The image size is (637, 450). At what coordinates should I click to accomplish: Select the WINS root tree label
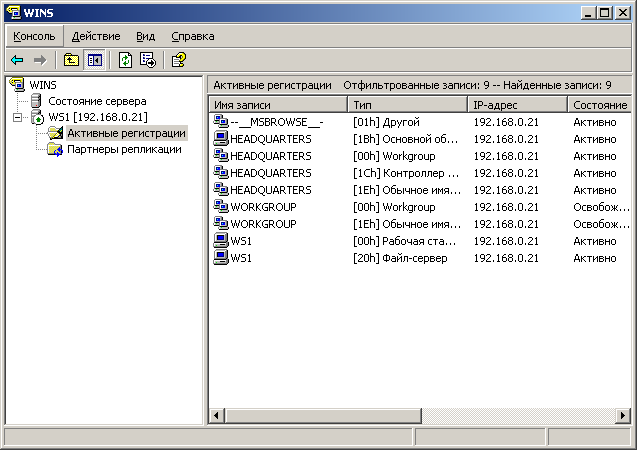click(x=43, y=85)
